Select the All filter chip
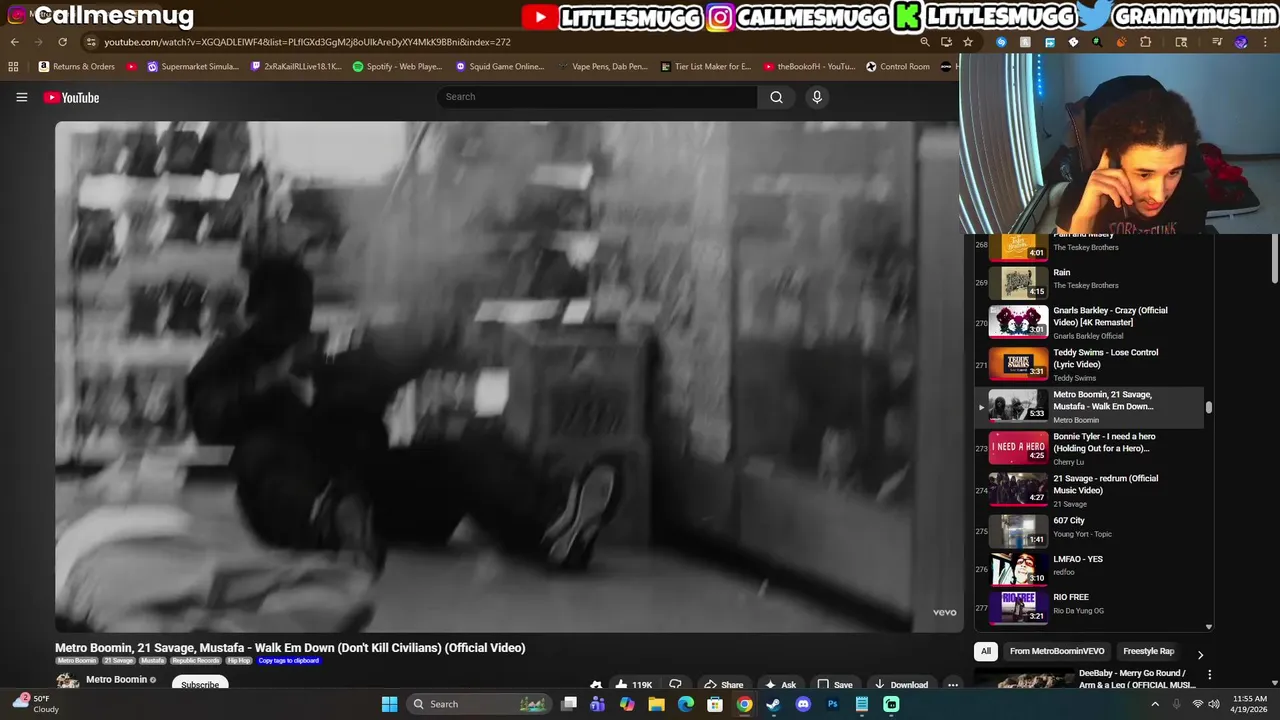Viewport: 1280px width, 720px height. pos(986,651)
